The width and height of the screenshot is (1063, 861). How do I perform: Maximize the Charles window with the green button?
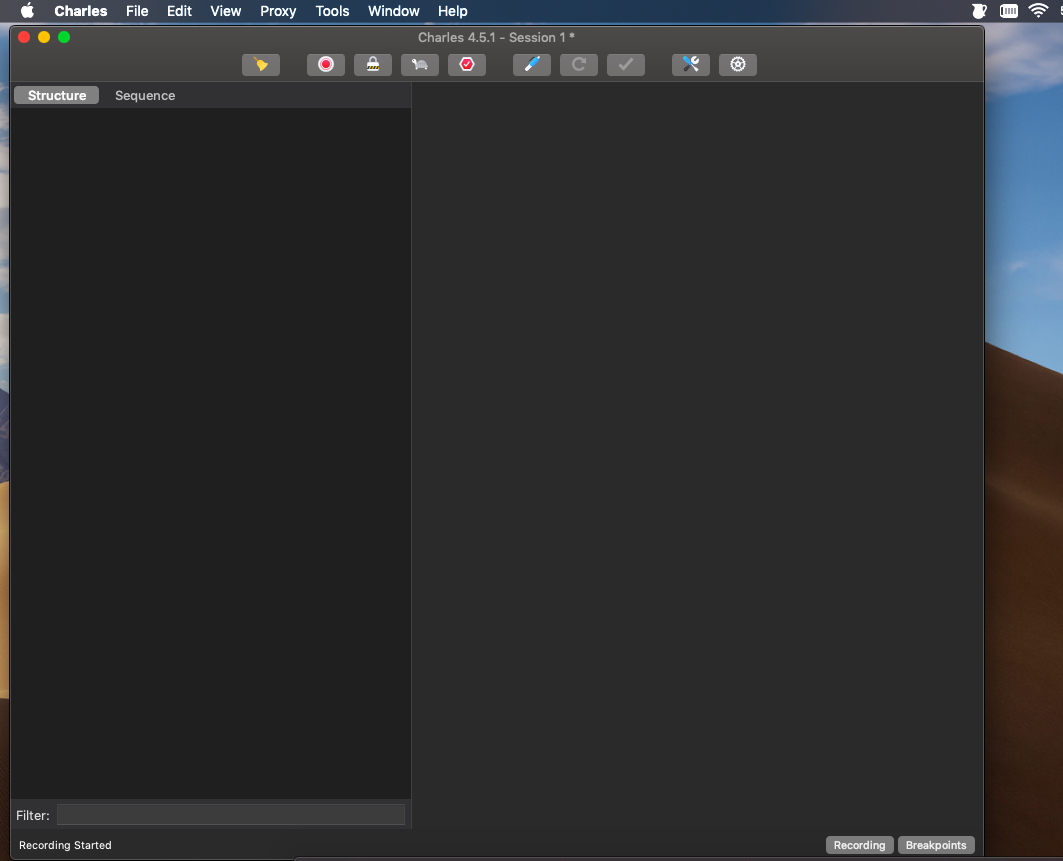pos(64,37)
